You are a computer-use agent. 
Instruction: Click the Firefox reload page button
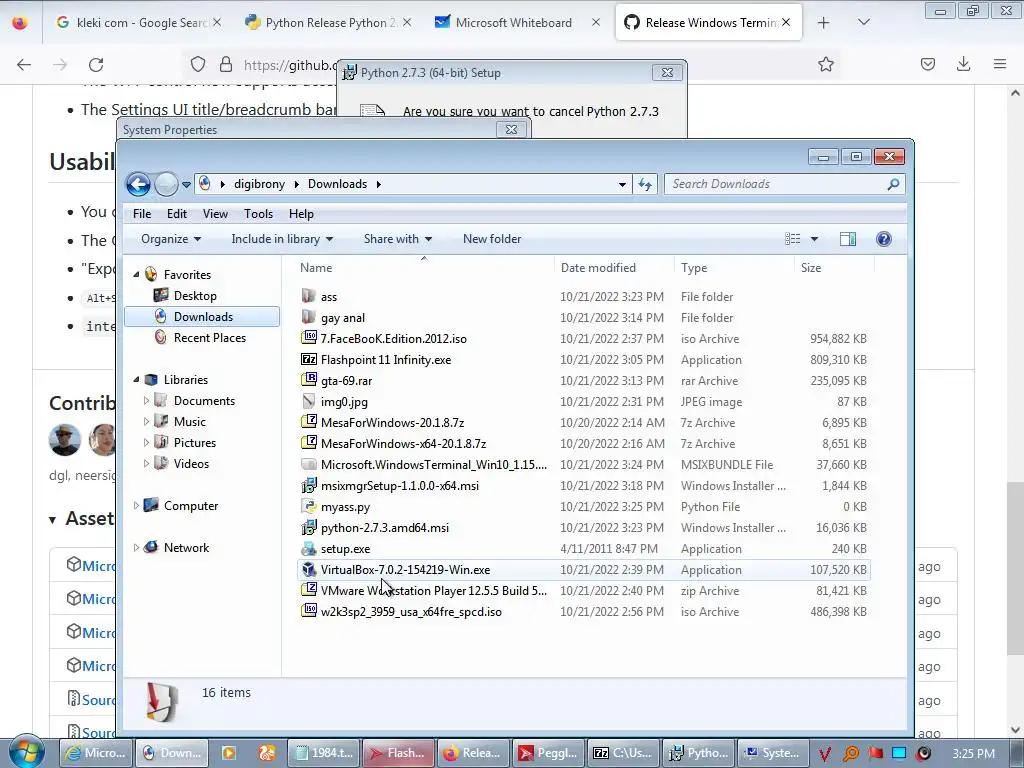(x=96, y=64)
